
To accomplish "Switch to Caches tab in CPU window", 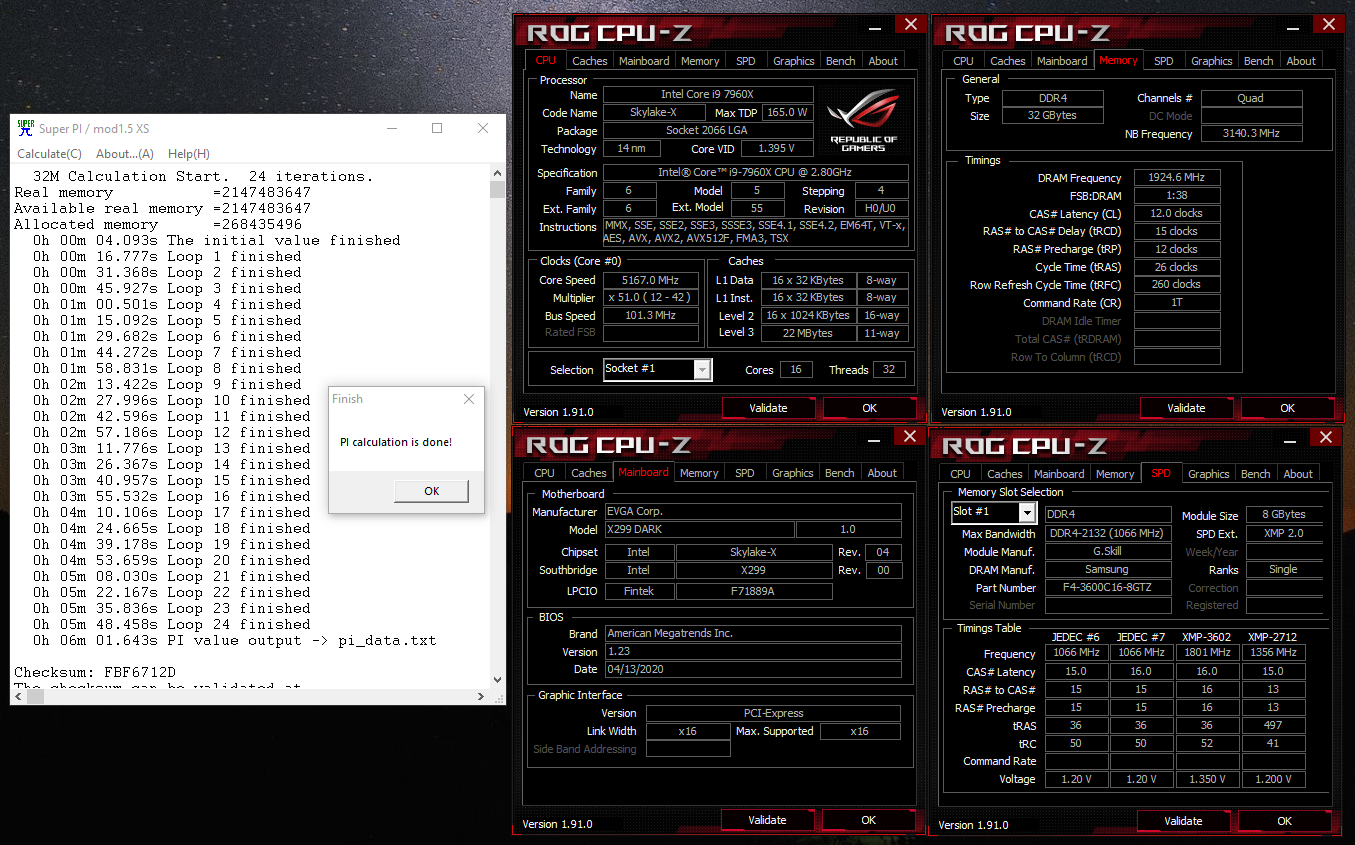I will tap(590, 61).
